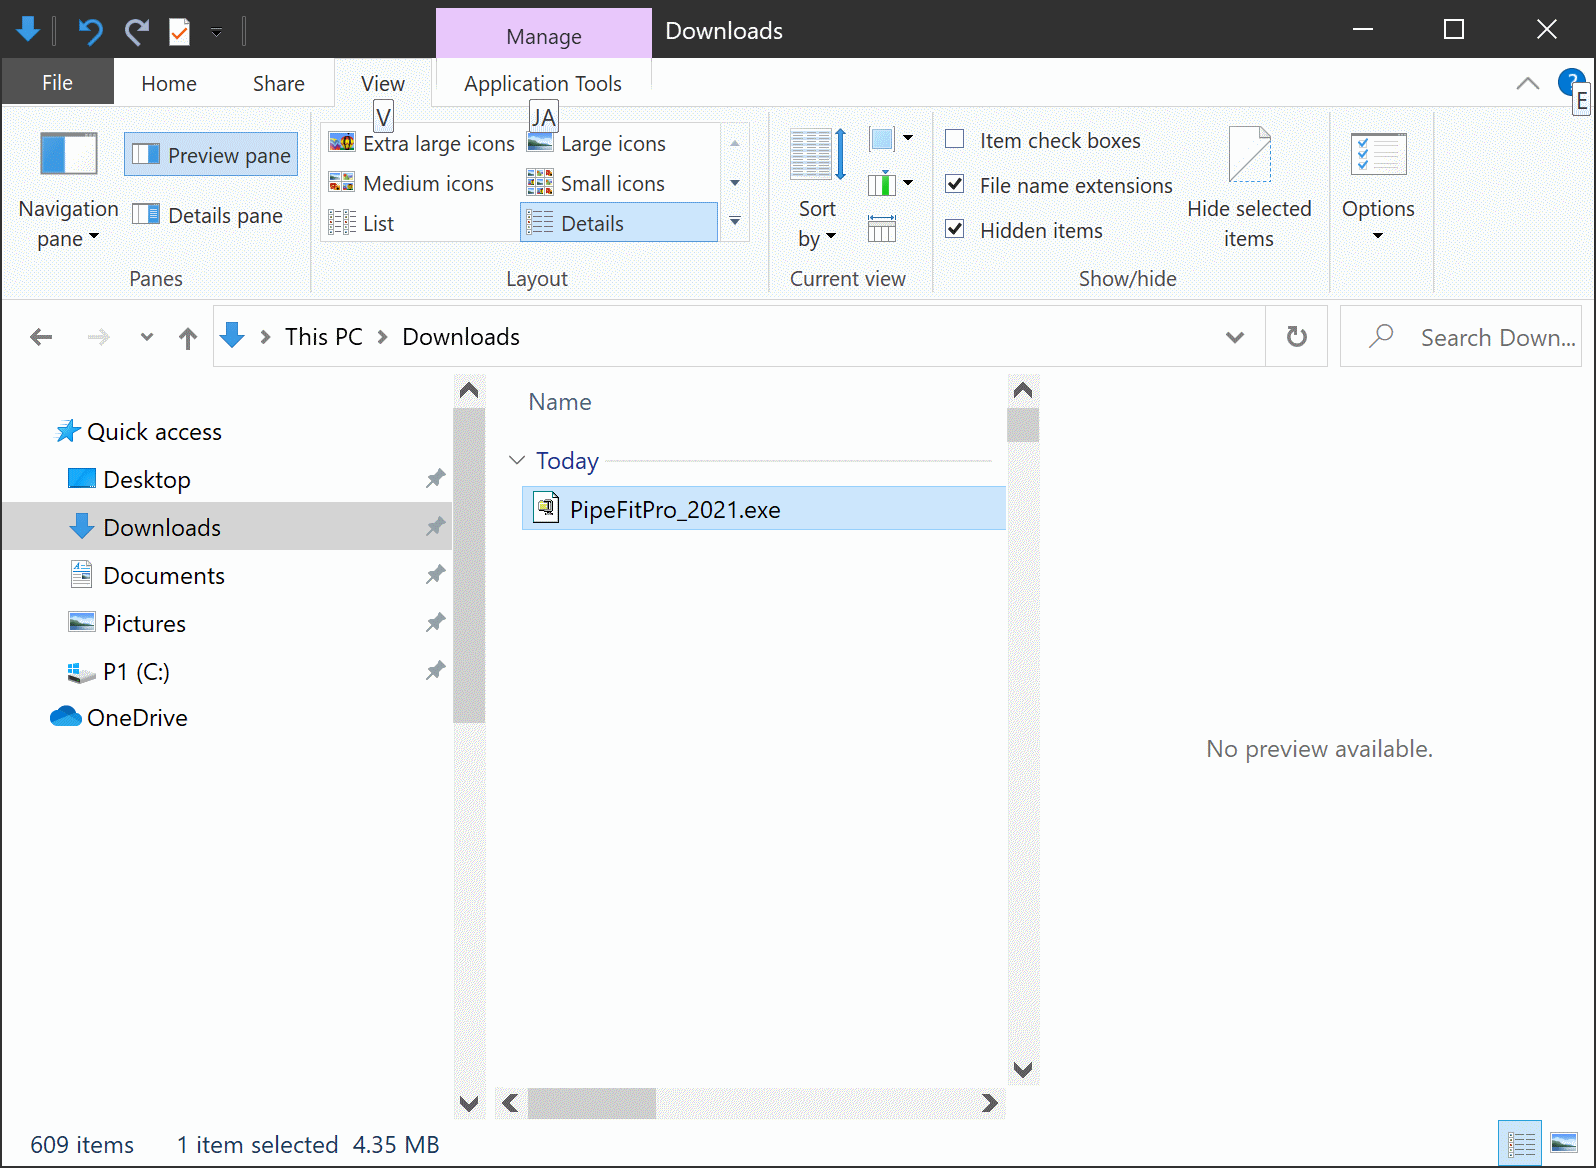Image resolution: width=1596 pixels, height=1168 pixels.
Task: Click Hide selected items button
Action: tap(1249, 188)
